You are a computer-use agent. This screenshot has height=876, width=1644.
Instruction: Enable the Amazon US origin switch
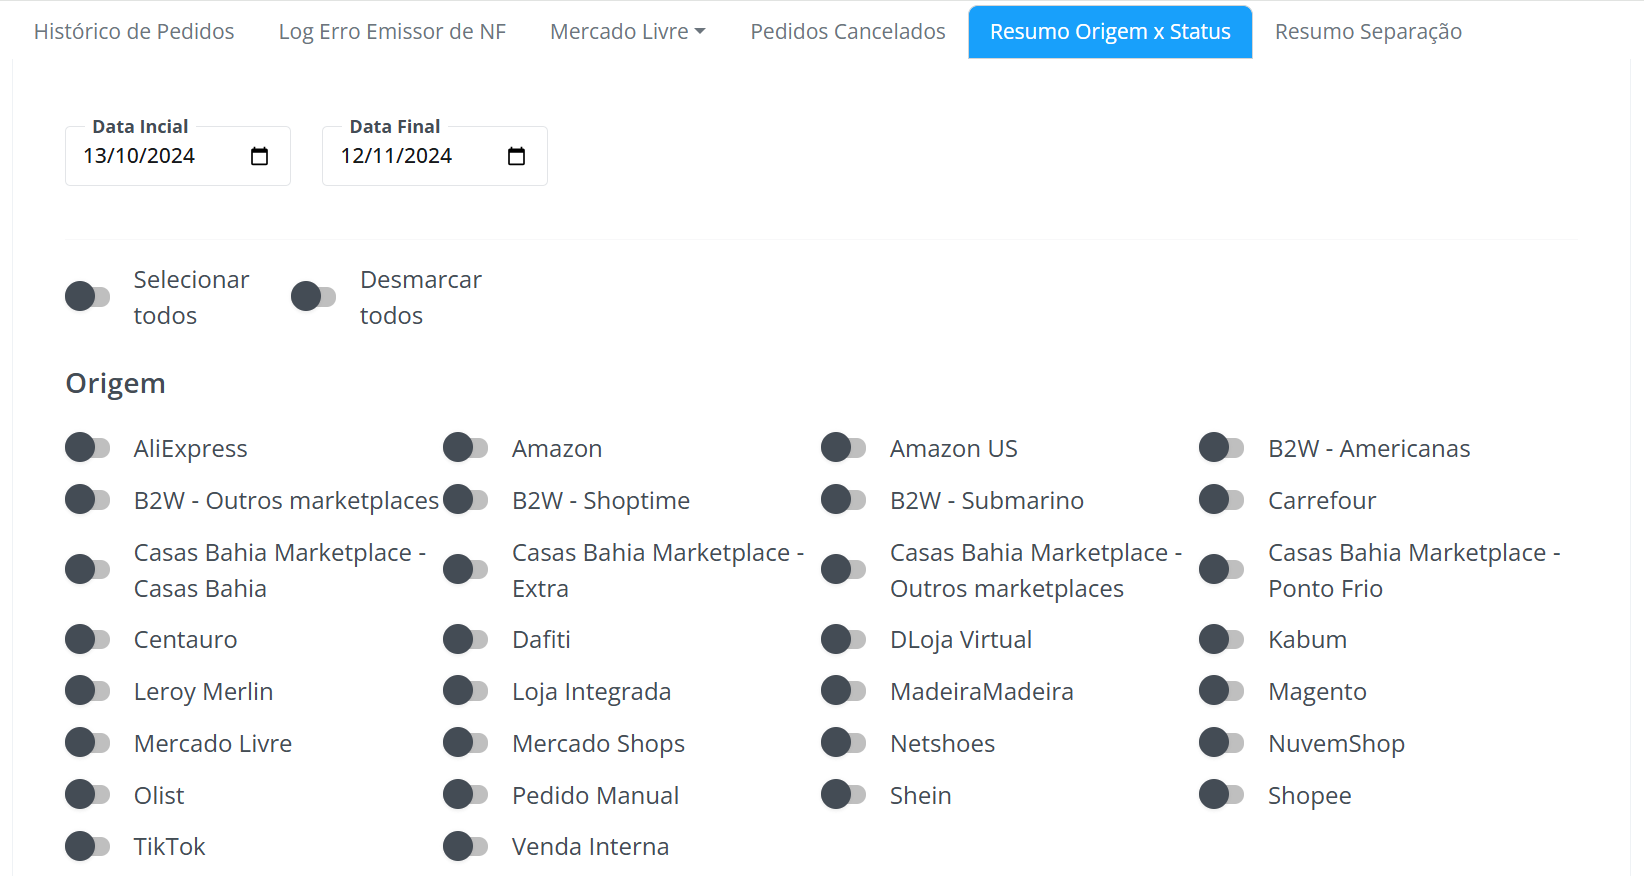(844, 448)
